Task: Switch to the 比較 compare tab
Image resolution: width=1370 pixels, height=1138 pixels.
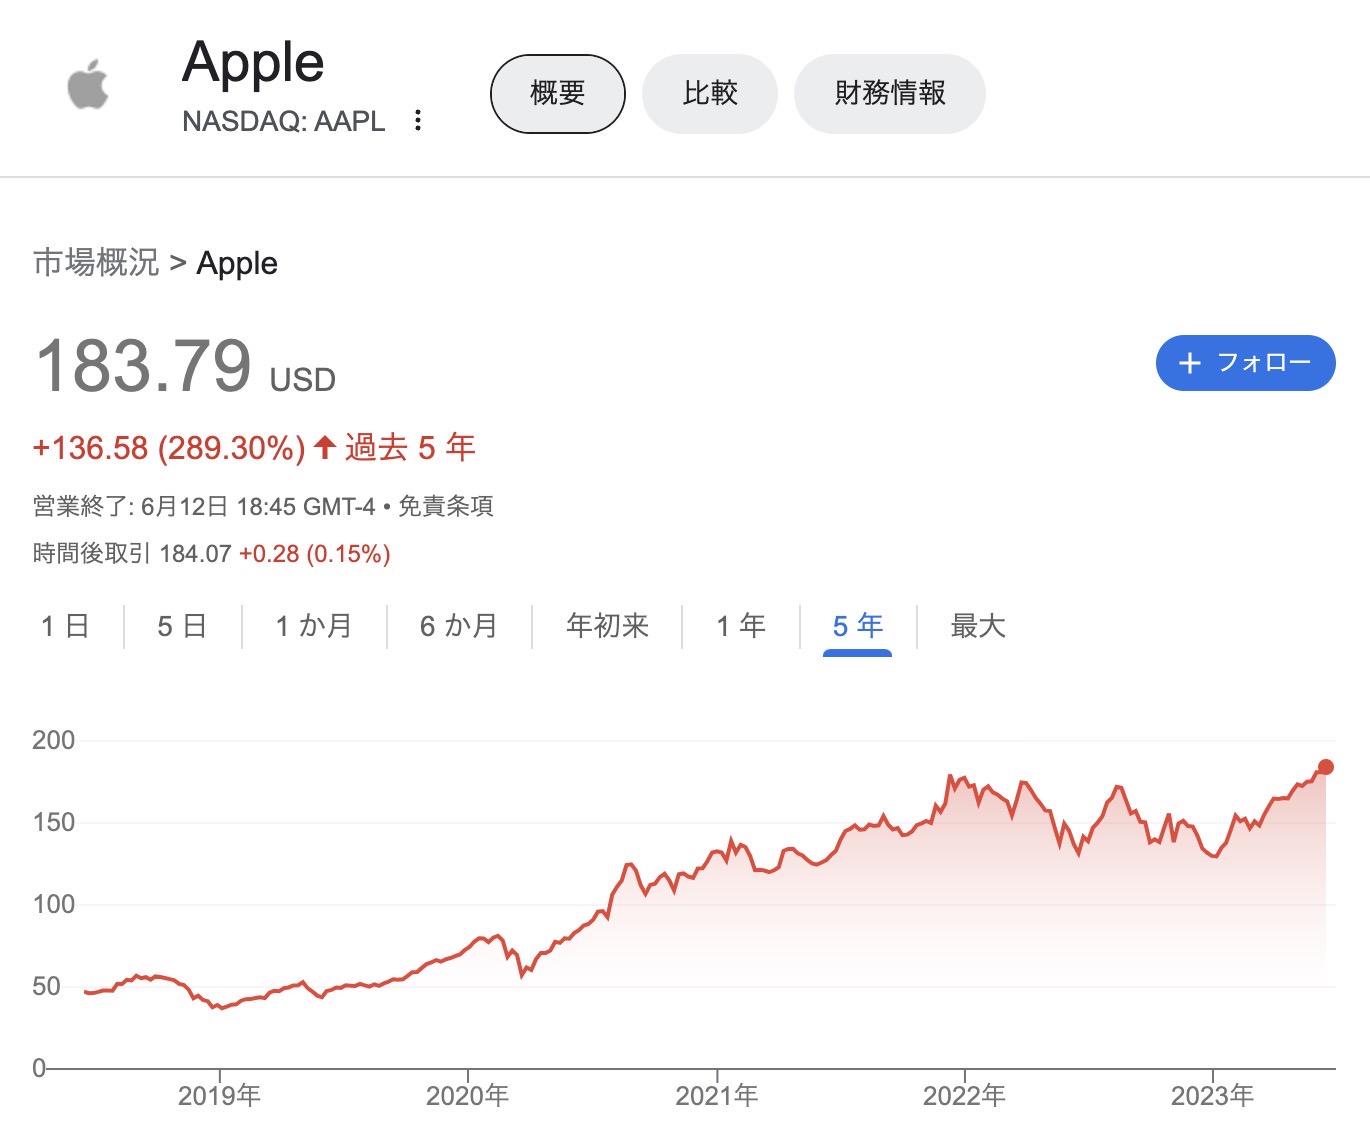Action: [x=710, y=94]
